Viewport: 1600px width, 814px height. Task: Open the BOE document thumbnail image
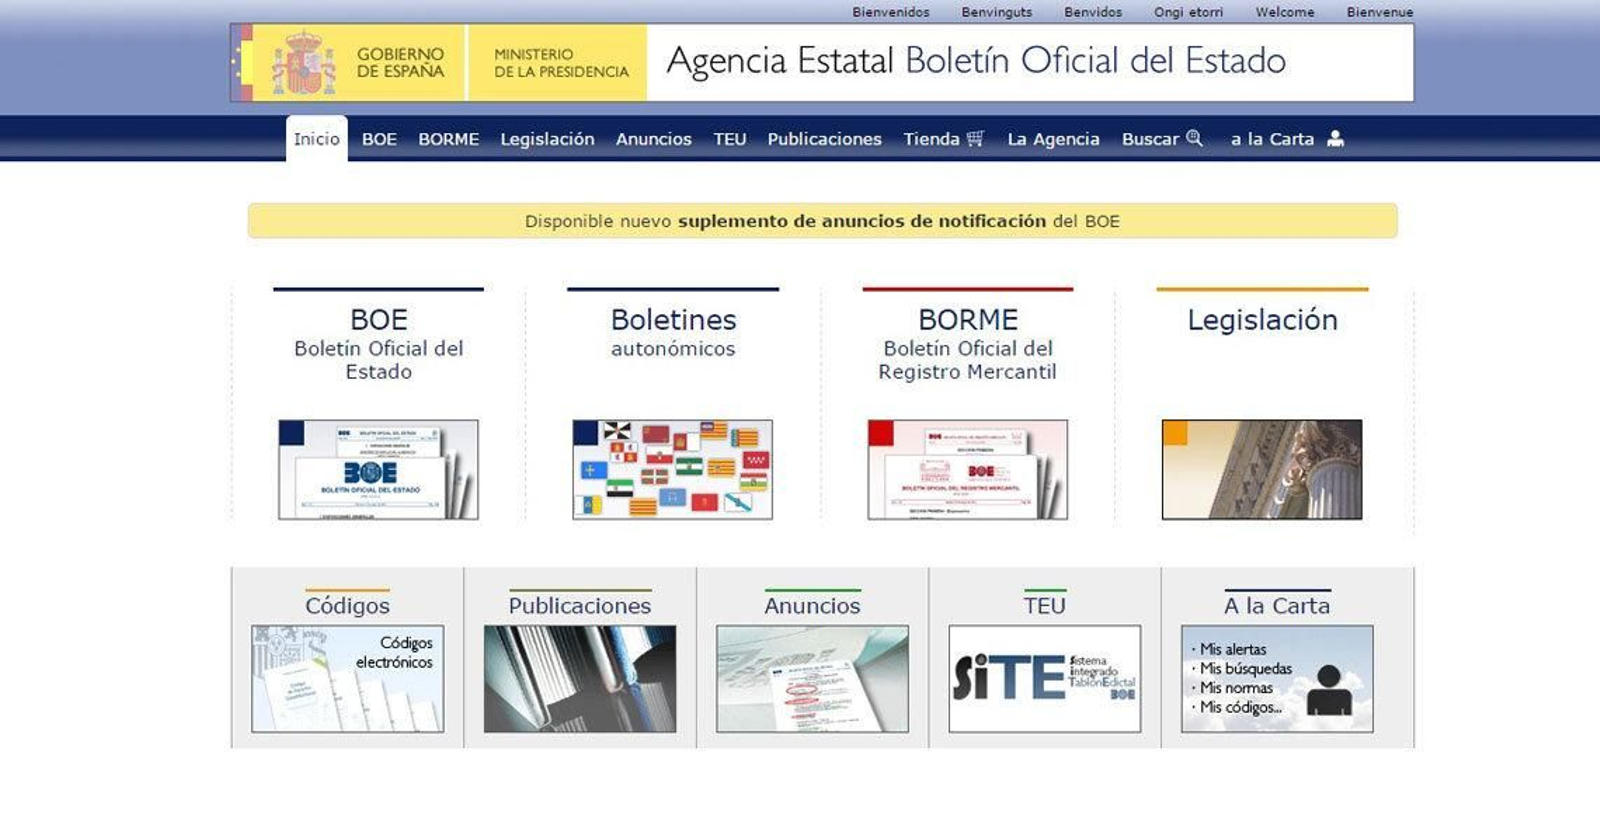tap(378, 469)
